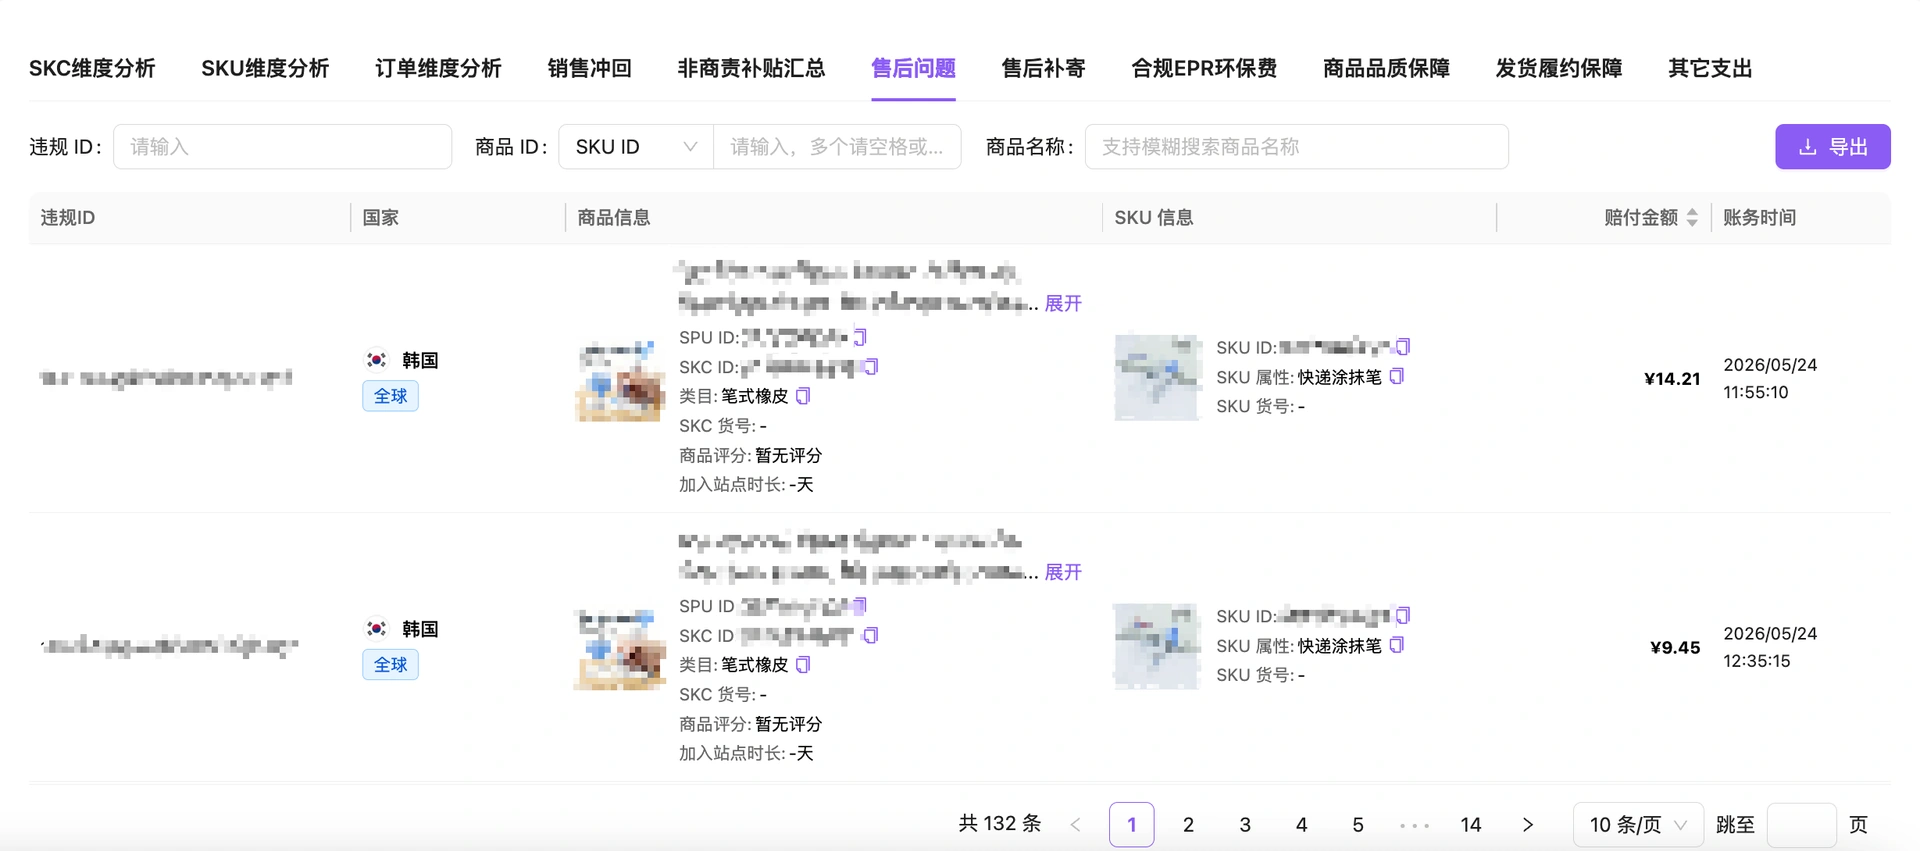Click the 全球 tag in the ¥14.21 row
This screenshot has height=851, width=1920.
pos(391,396)
